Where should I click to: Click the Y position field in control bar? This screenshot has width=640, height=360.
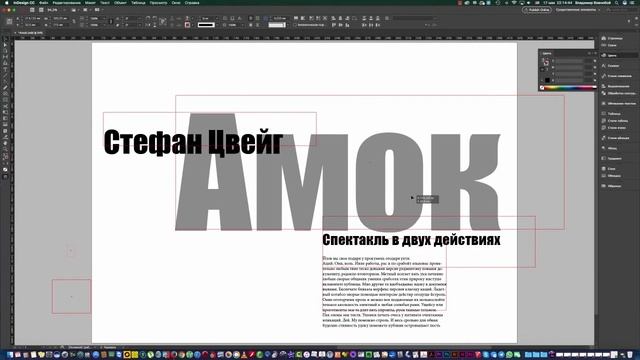(33, 25)
